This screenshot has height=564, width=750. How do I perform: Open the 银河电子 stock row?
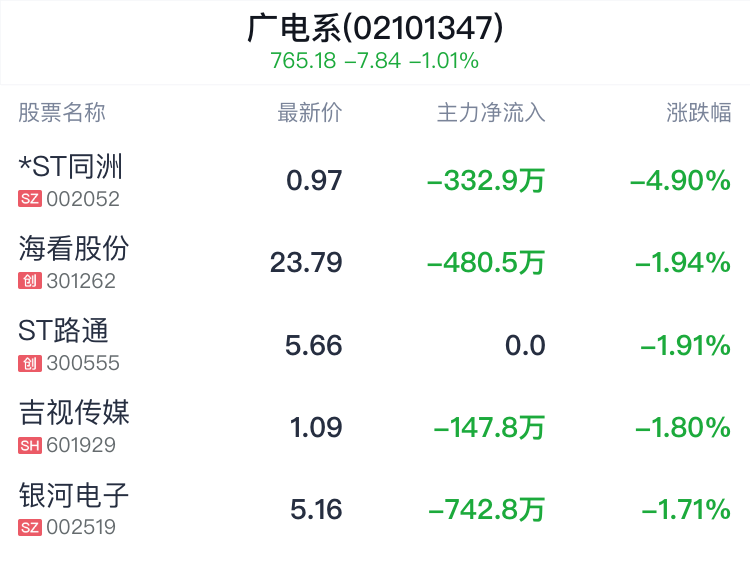[x=375, y=509]
